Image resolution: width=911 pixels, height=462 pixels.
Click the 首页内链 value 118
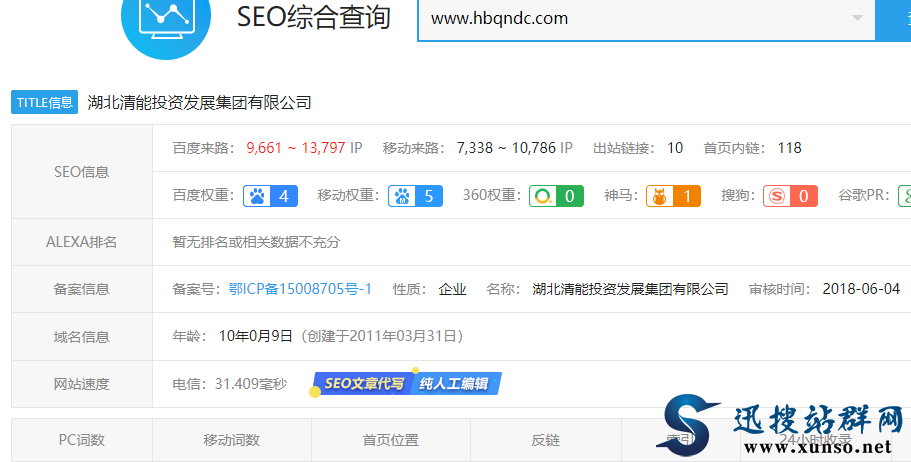(790, 148)
